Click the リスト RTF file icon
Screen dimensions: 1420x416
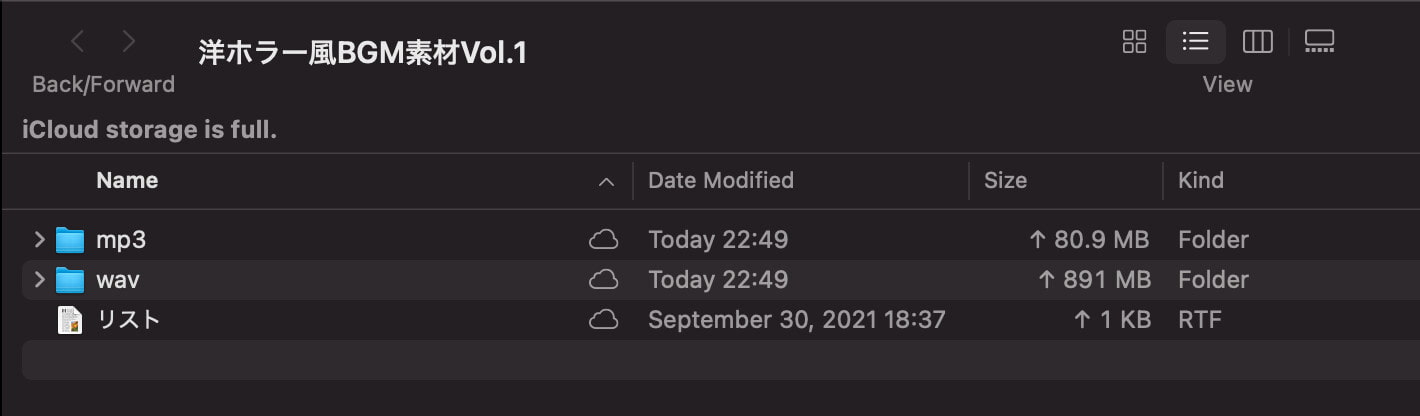click(70, 320)
